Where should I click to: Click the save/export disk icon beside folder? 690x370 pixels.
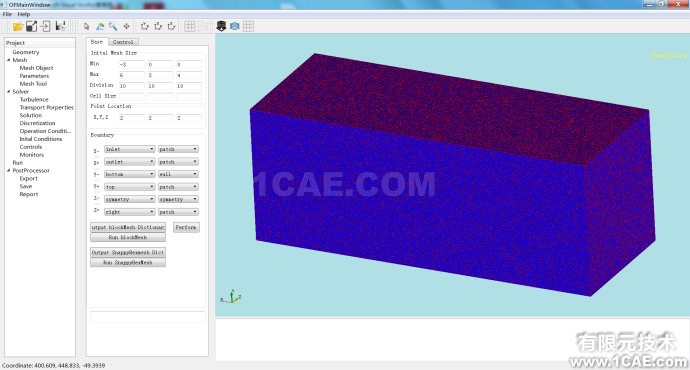[x=31, y=26]
